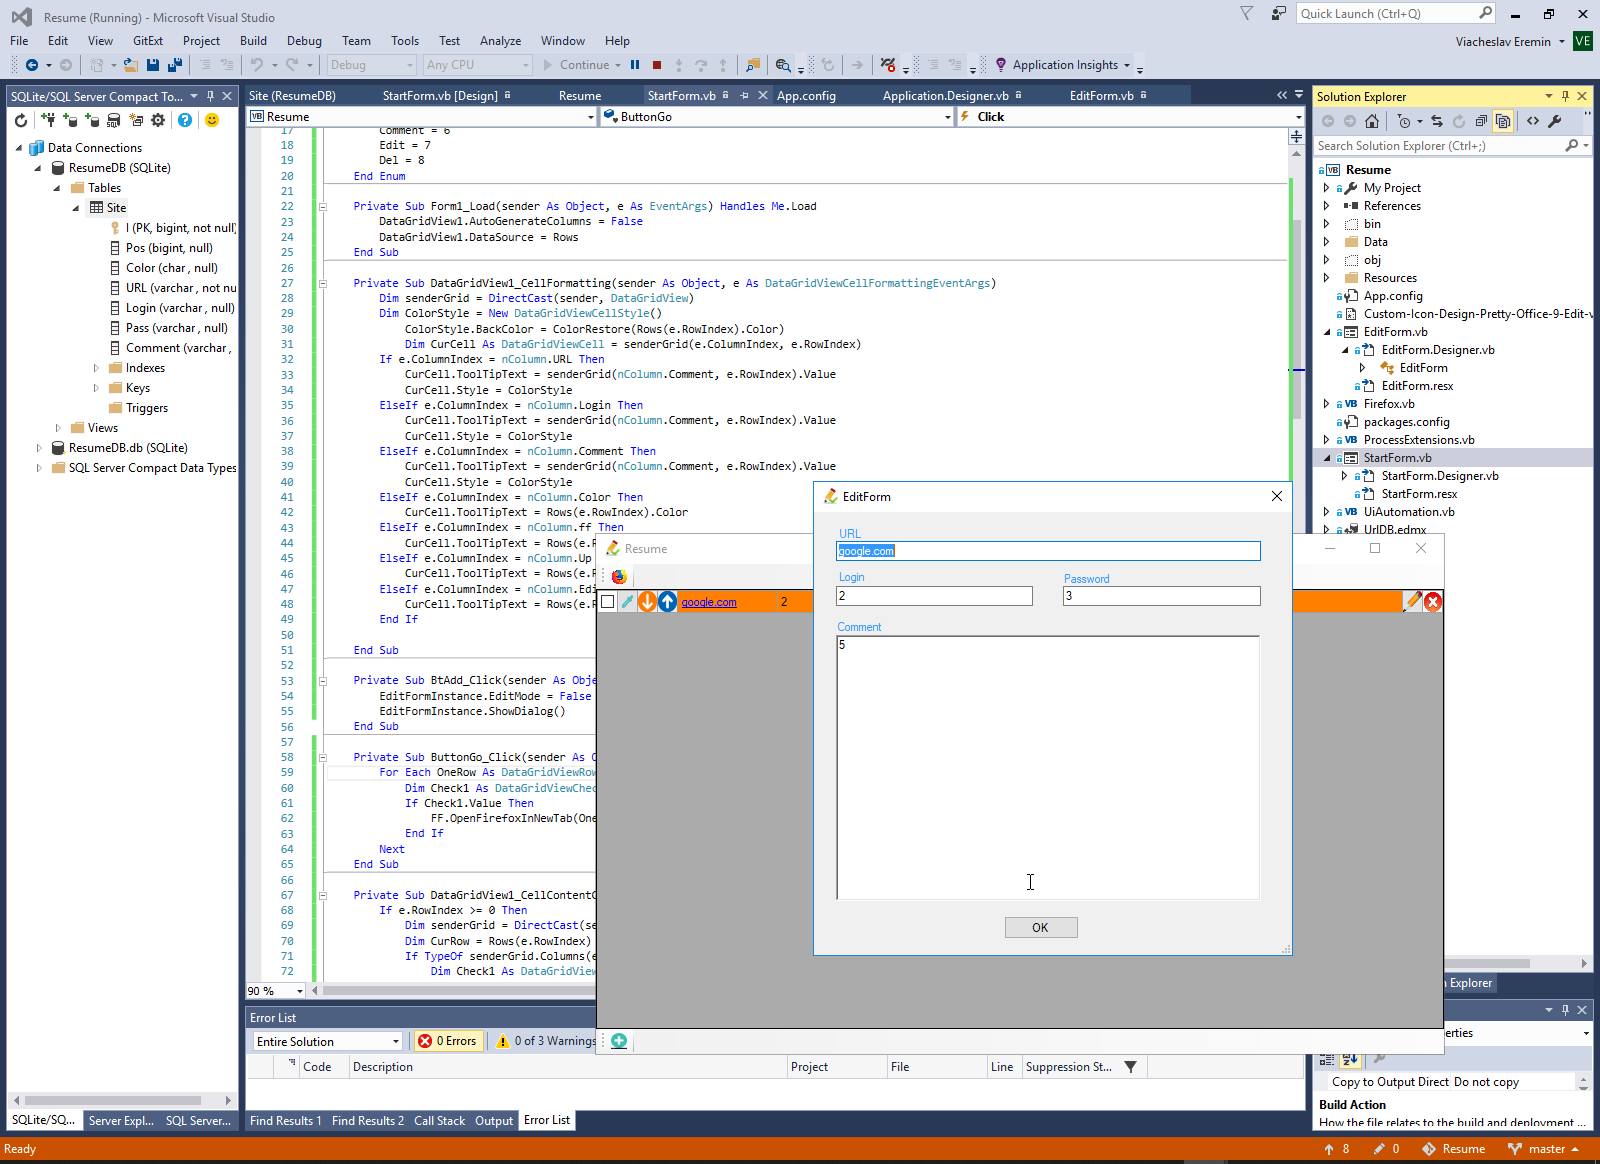
Task: Open Properties wrench in Solution Explorer
Action: tap(1554, 121)
